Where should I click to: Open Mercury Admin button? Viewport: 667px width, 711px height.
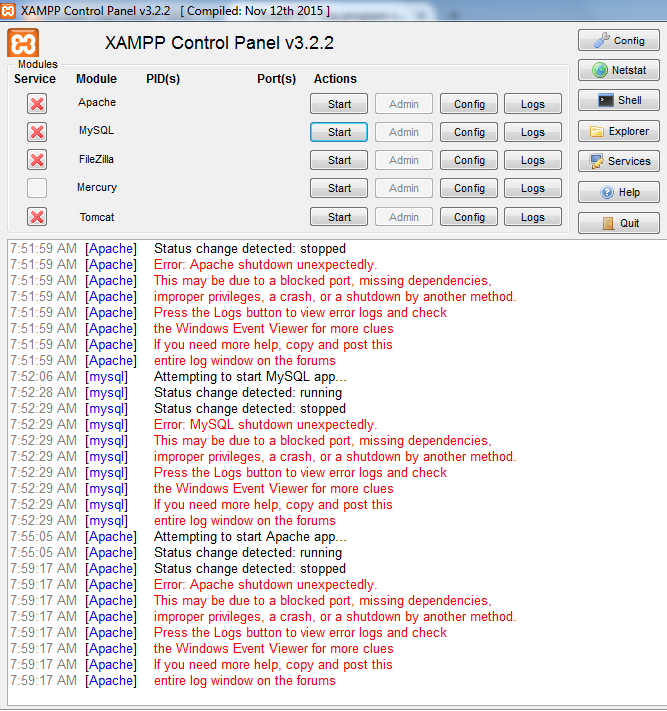tap(404, 188)
